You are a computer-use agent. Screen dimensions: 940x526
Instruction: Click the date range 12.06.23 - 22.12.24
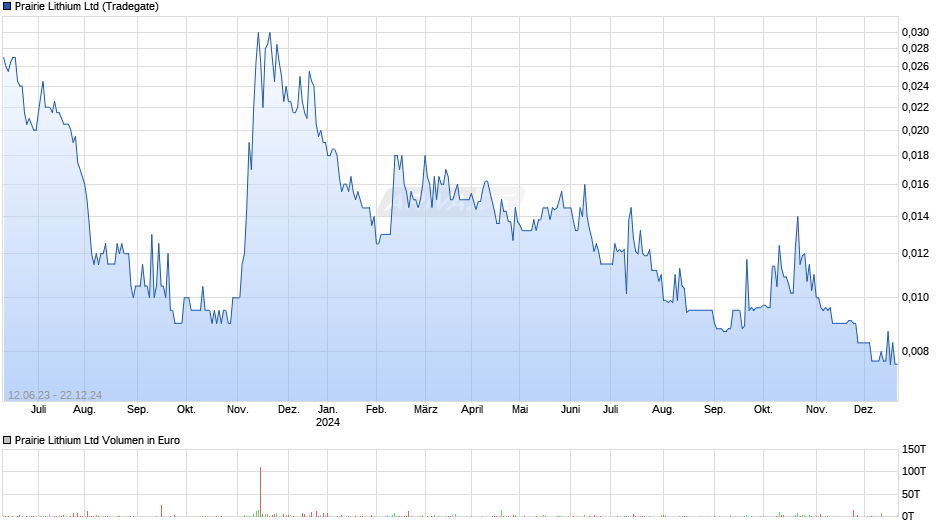55,395
